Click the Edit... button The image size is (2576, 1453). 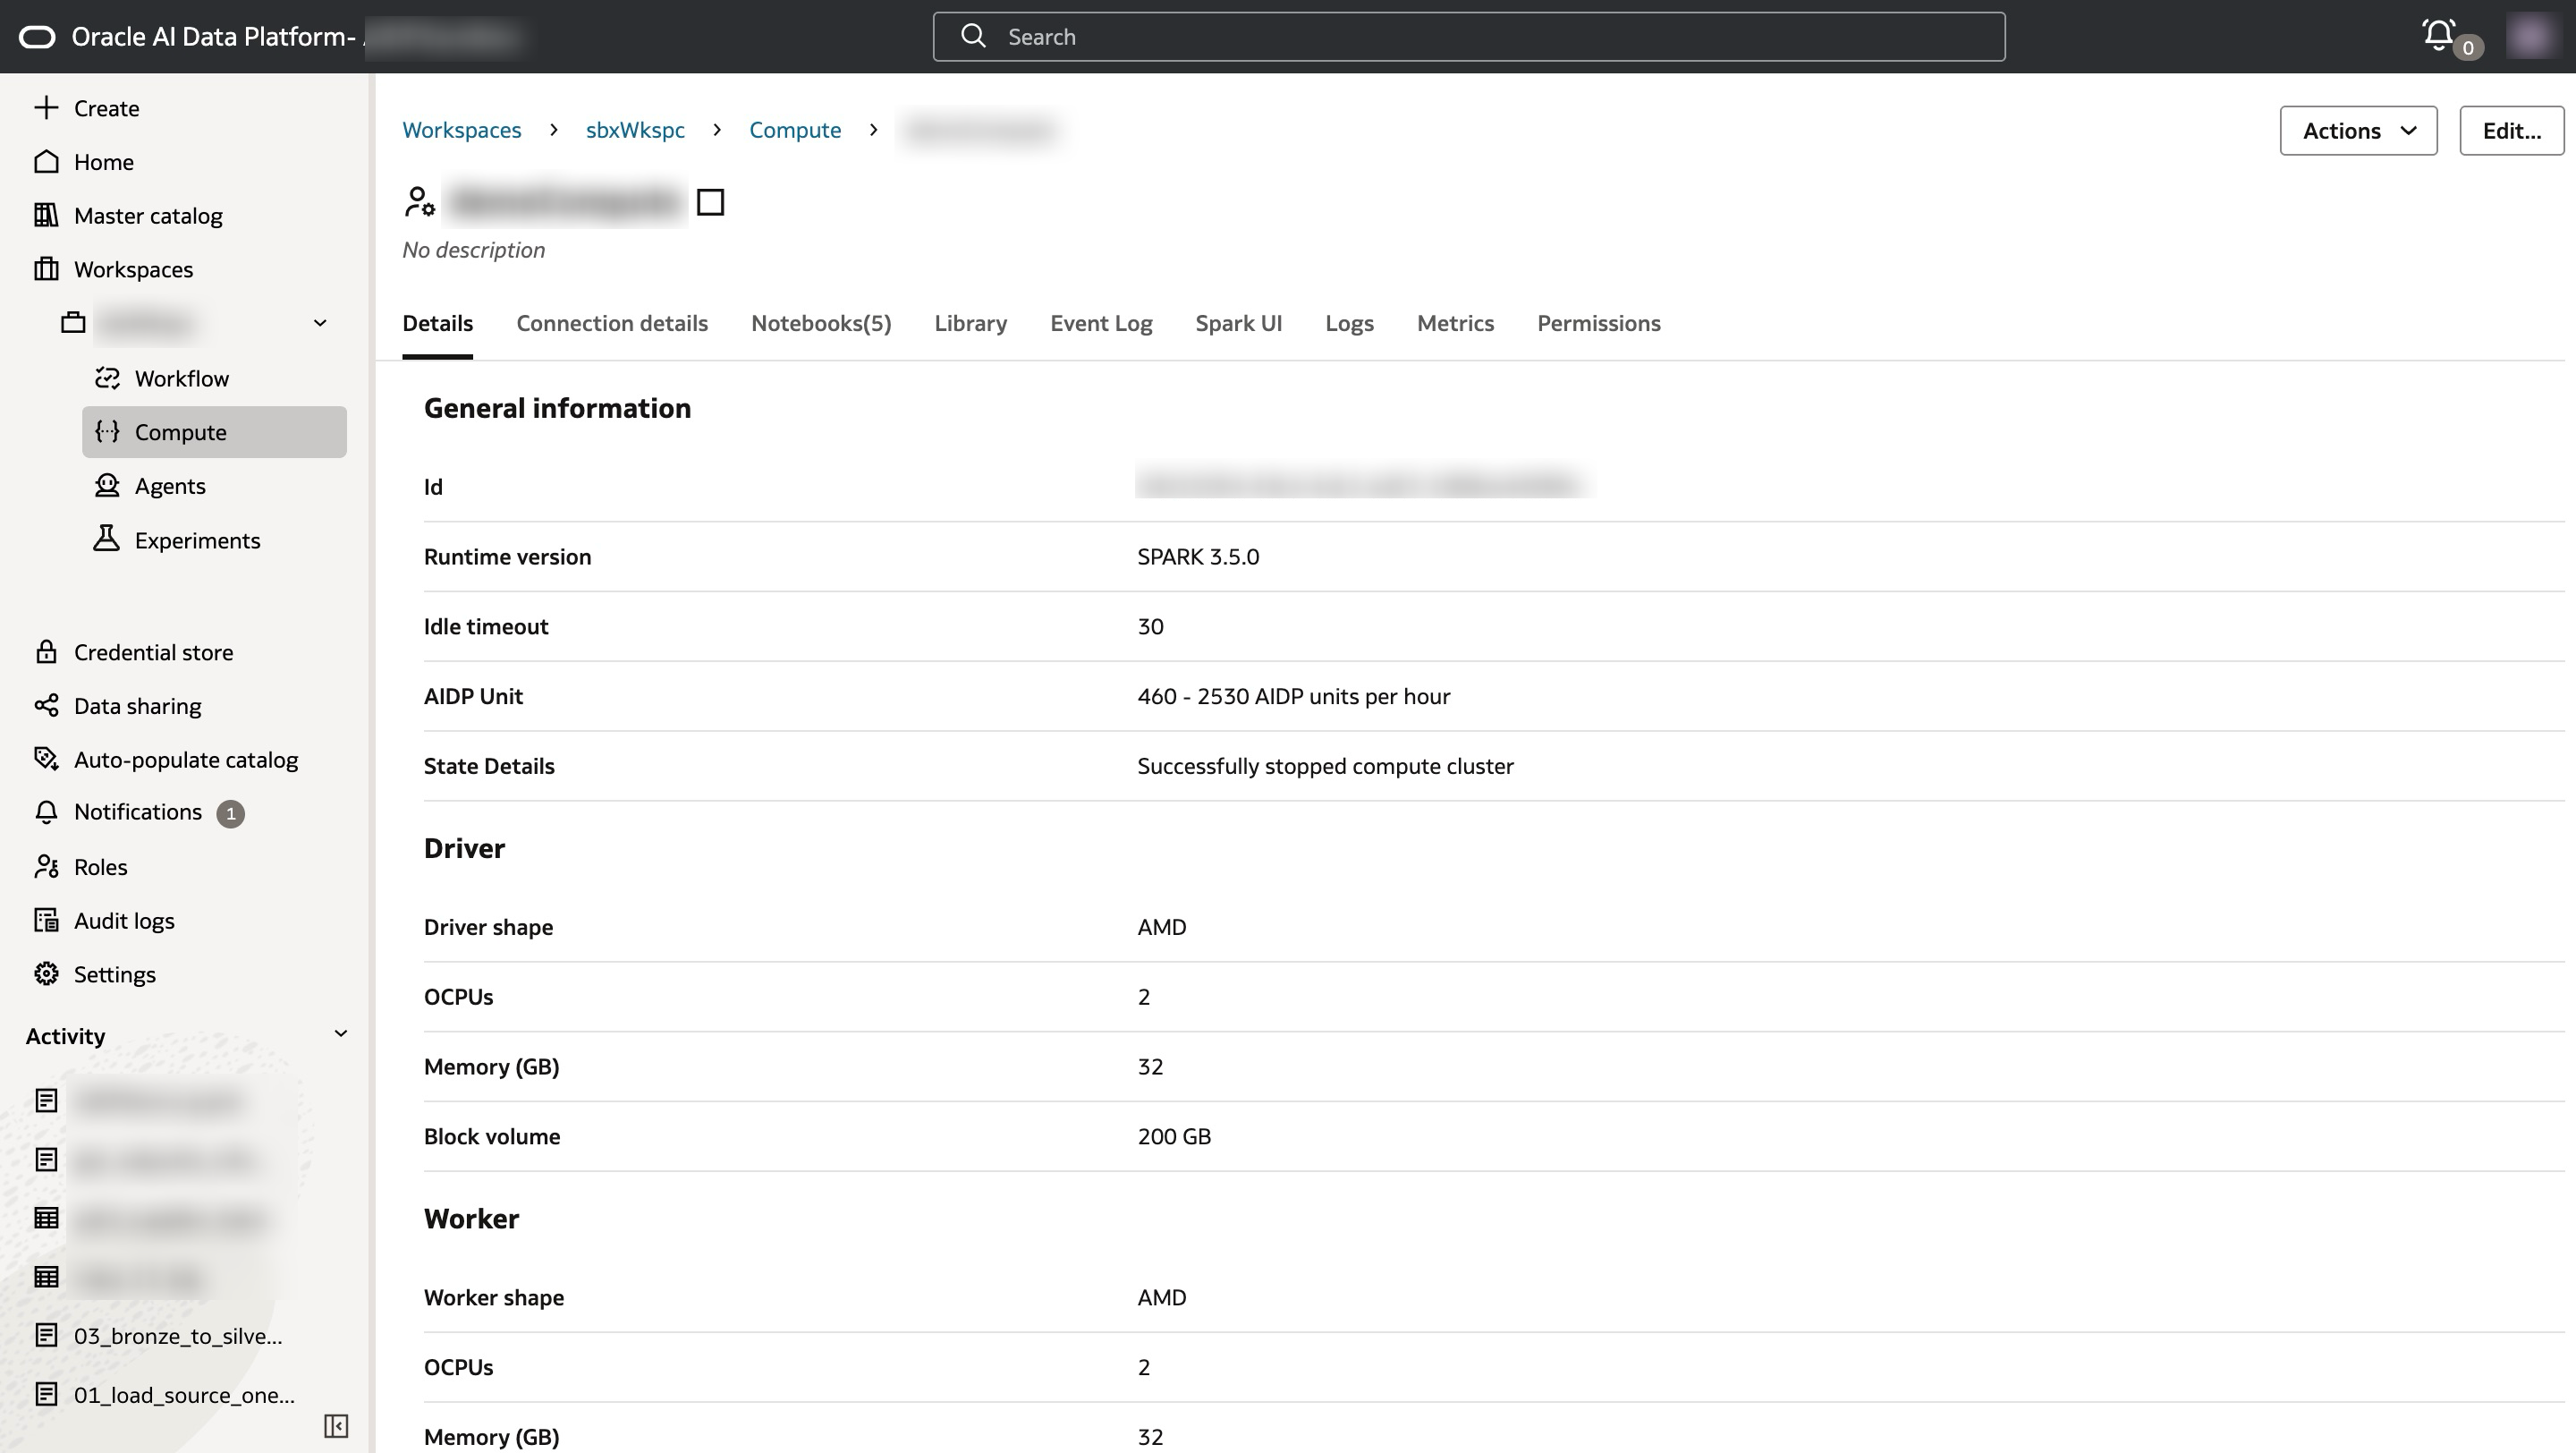[x=2511, y=131]
